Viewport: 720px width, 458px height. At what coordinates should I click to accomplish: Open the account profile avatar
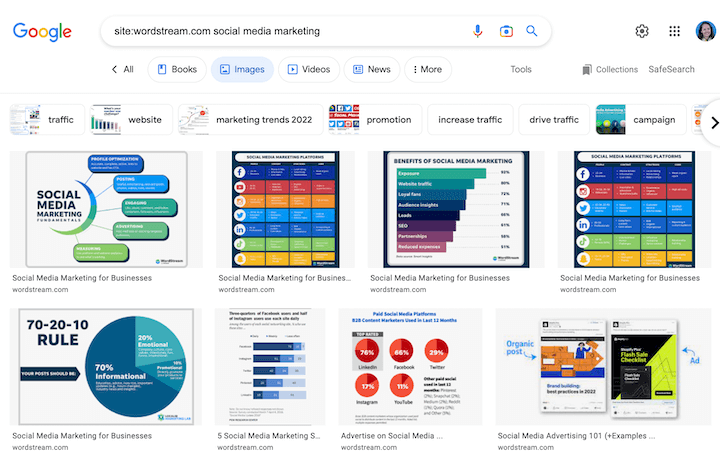coord(705,31)
